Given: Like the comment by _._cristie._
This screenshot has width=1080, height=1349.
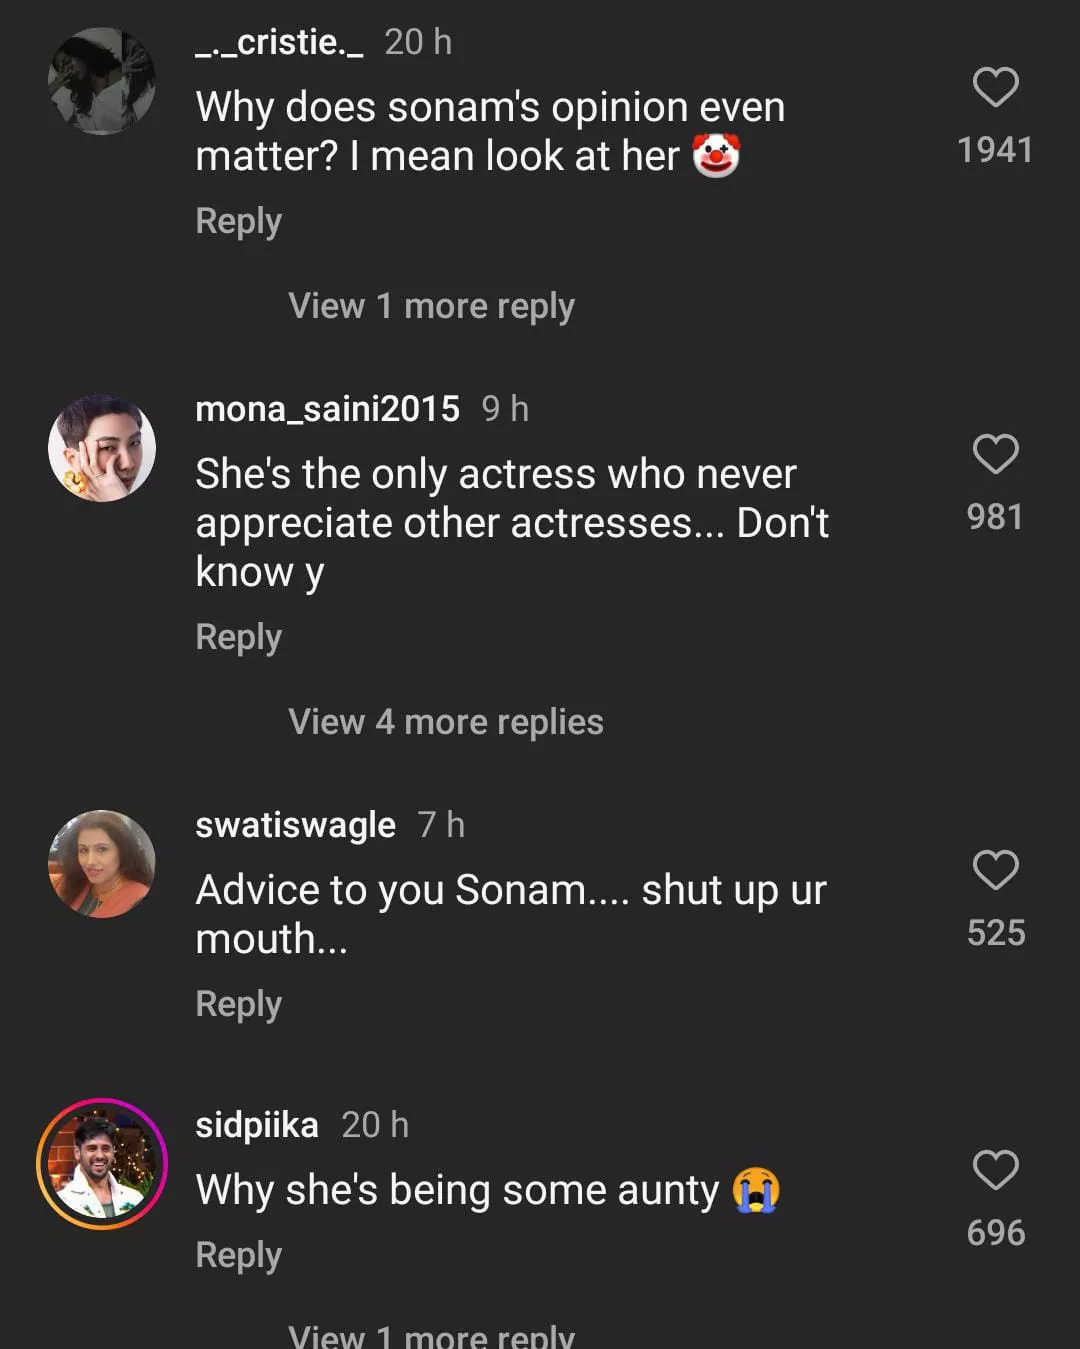Looking at the screenshot, I should (x=995, y=88).
